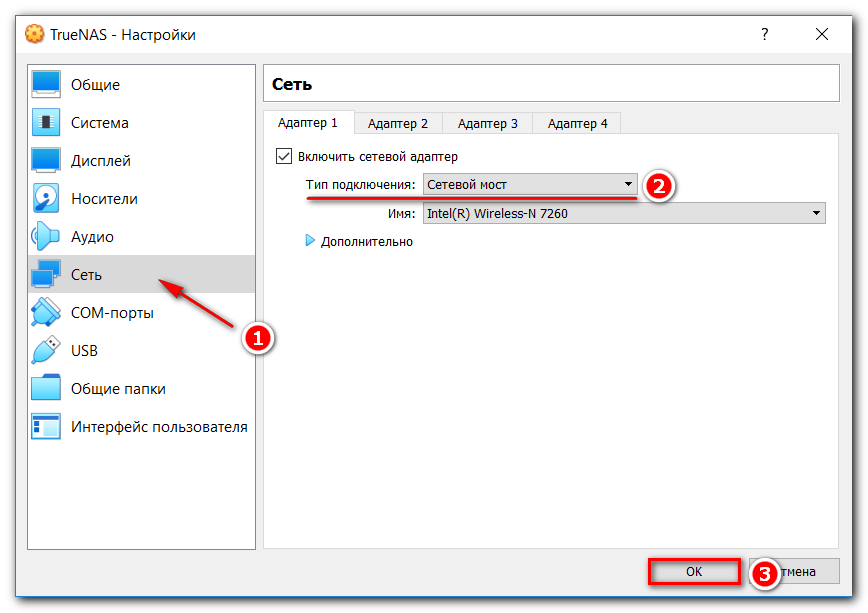This screenshot has height=613, width=868.
Task: Open Shared Folders (Общие папки) icon
Action: pos(47,389)
